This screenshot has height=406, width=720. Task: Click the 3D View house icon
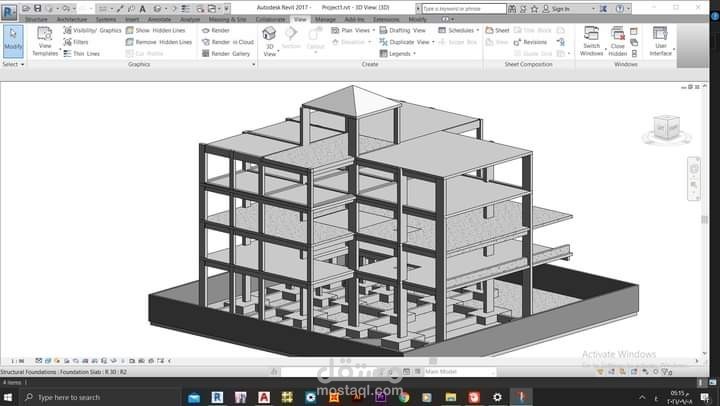[x=269, y=34]
